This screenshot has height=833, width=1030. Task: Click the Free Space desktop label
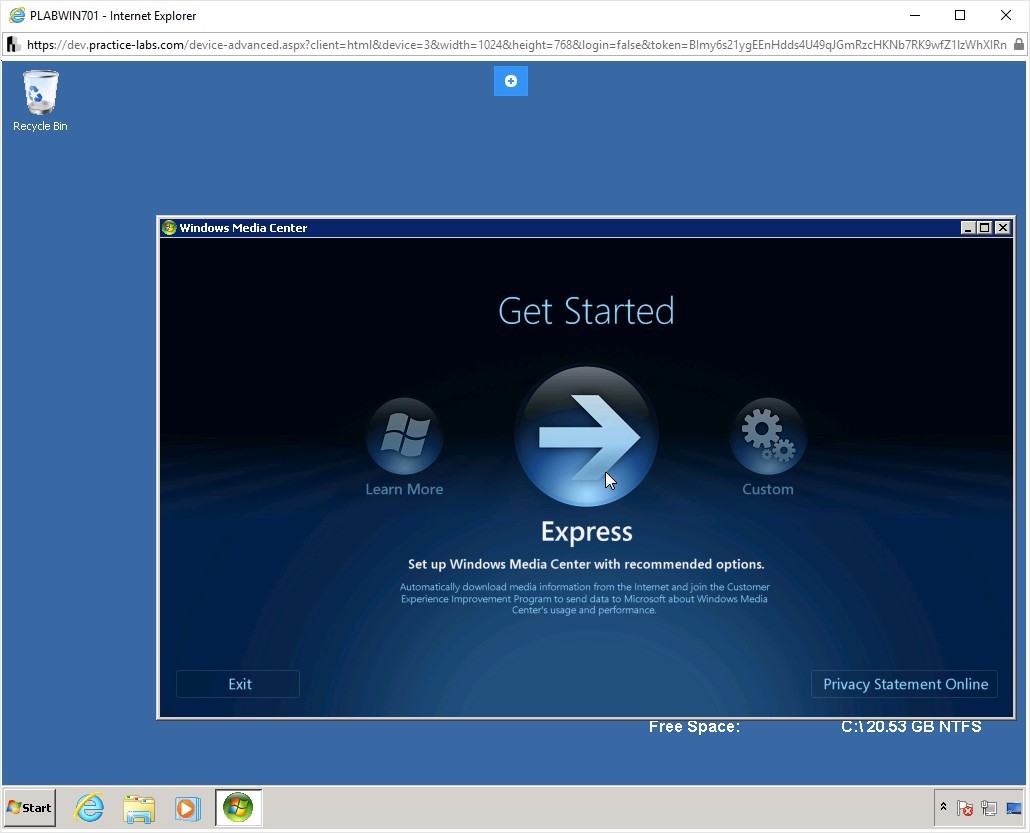(694, 727)
